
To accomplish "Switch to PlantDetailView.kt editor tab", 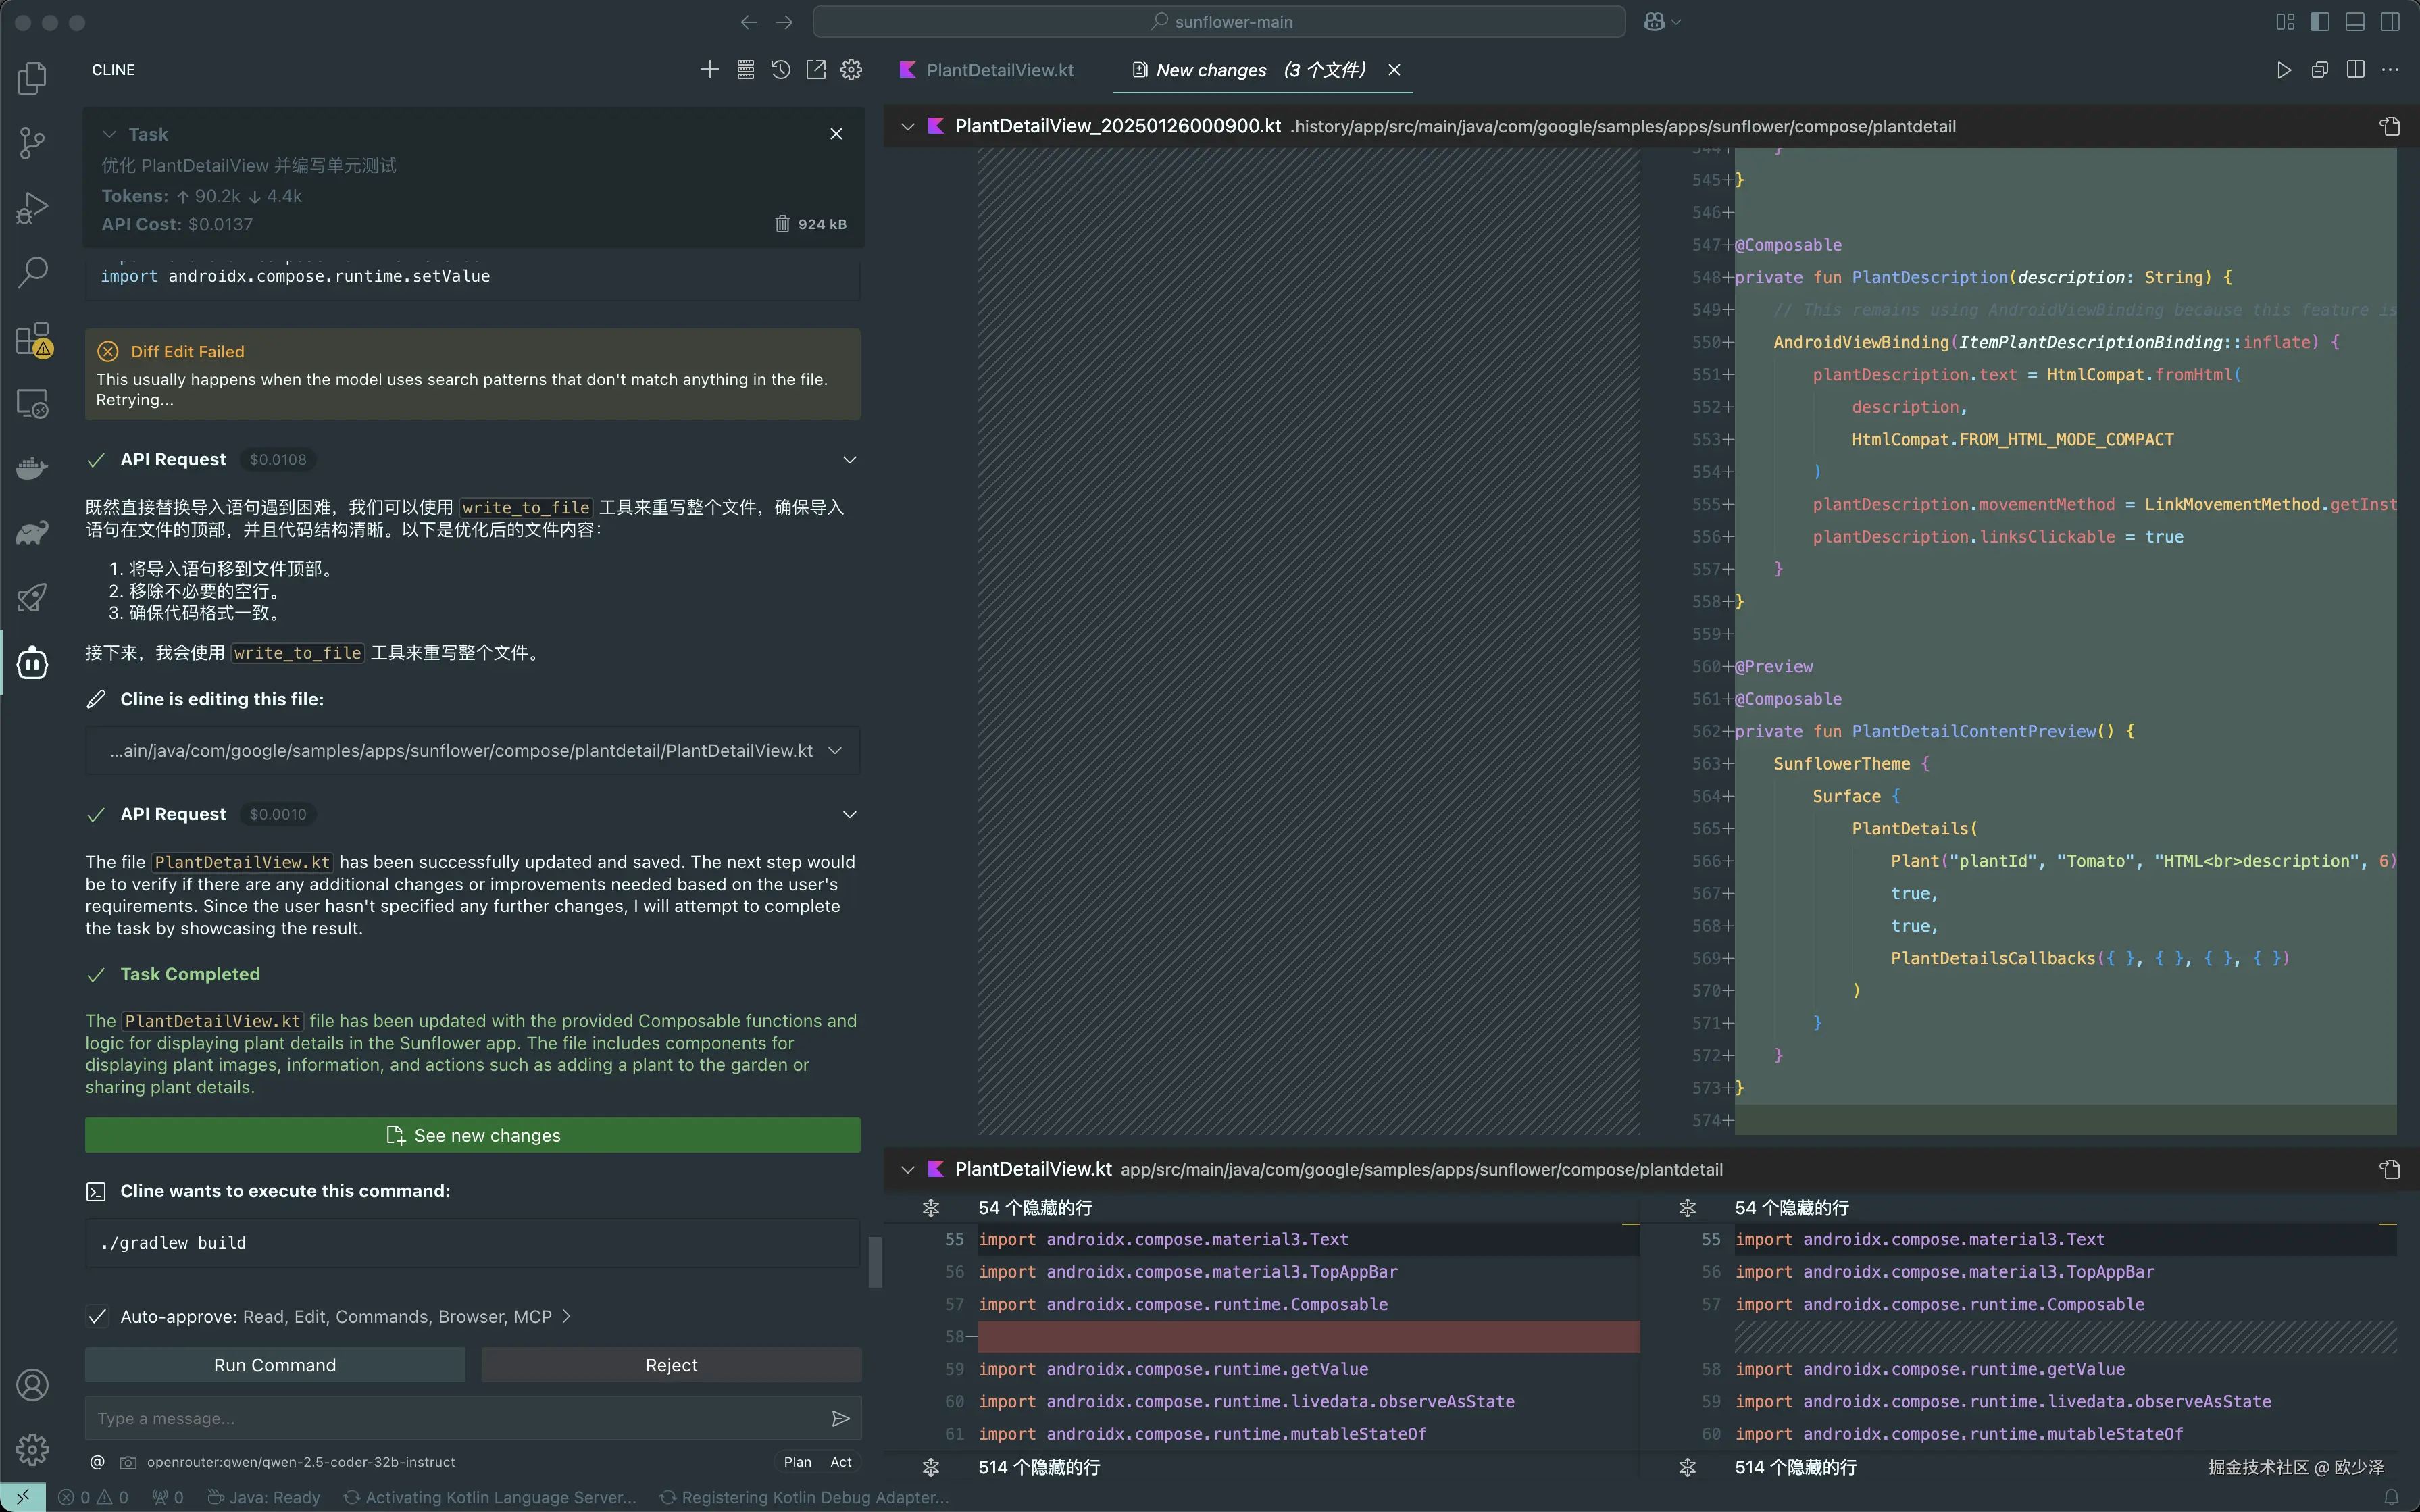I will (999, 70).
